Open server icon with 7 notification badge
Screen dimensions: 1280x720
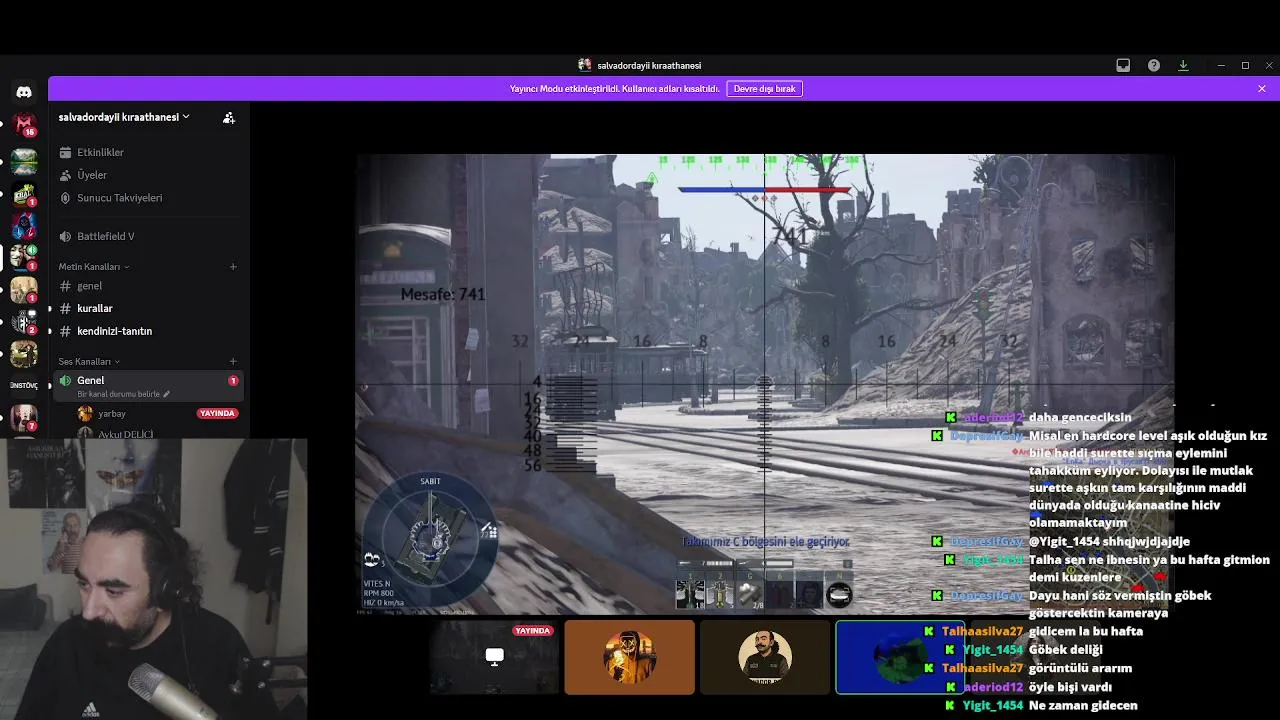[x=24, y=416]
